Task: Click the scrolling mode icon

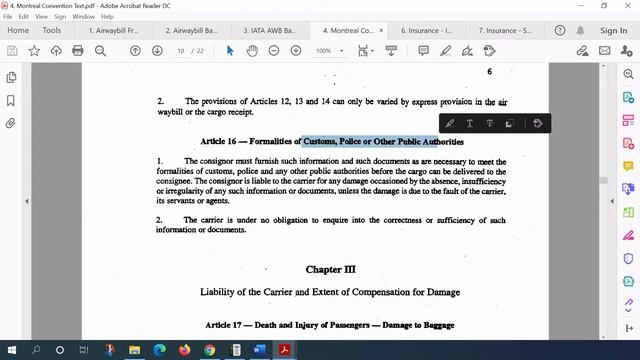Action: click(x=391, y=51)
